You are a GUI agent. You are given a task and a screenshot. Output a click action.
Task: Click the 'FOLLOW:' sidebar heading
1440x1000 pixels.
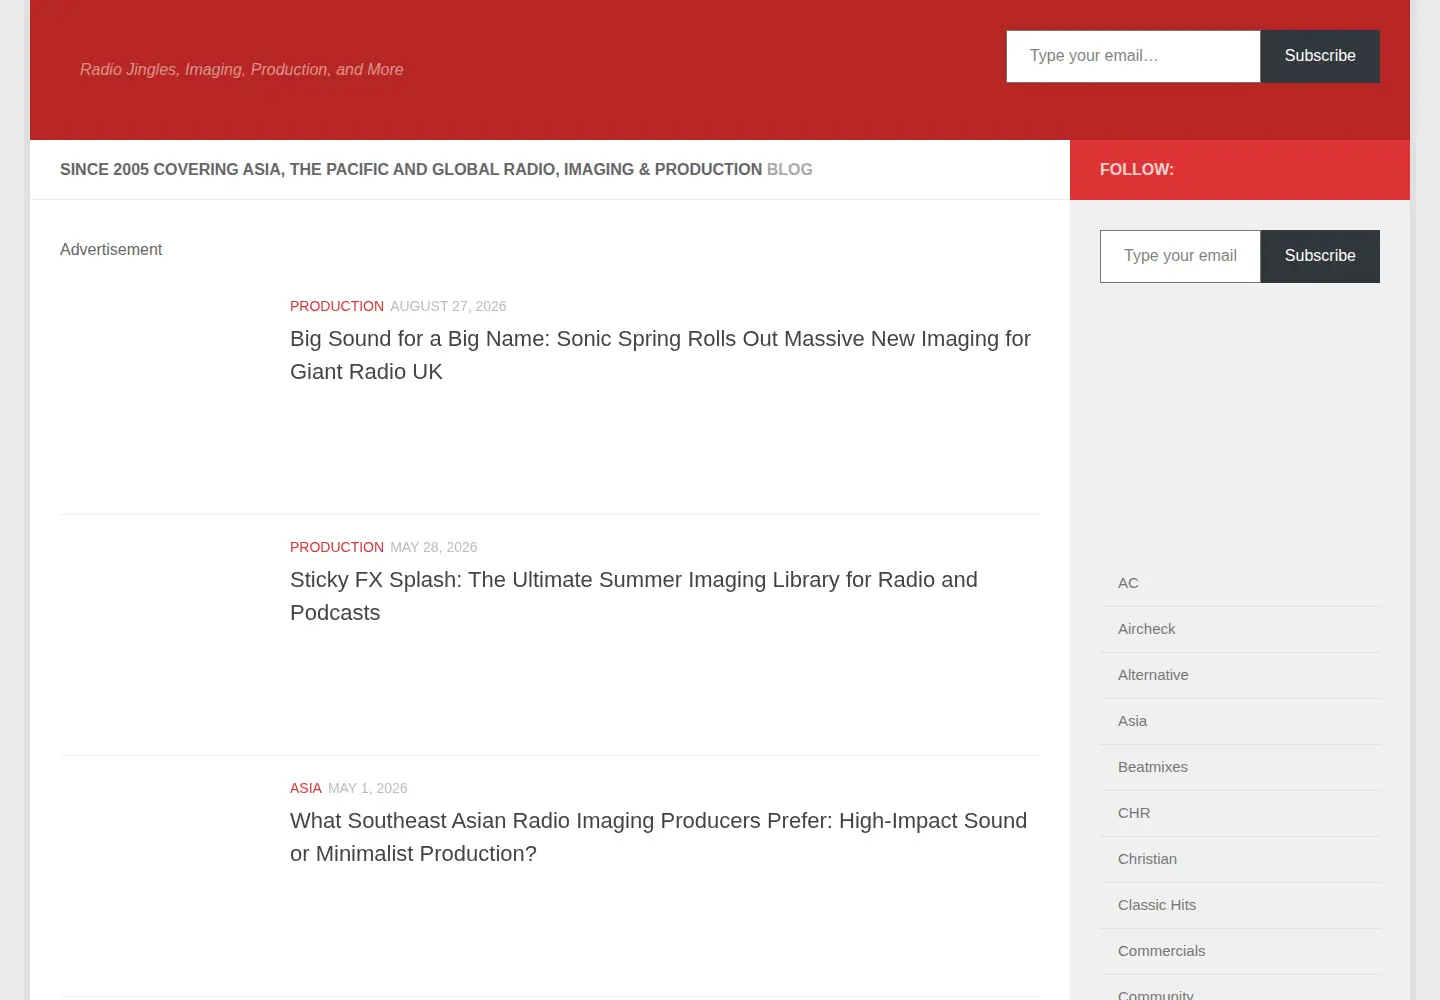pyautogui.click(x=1137, y=170)
